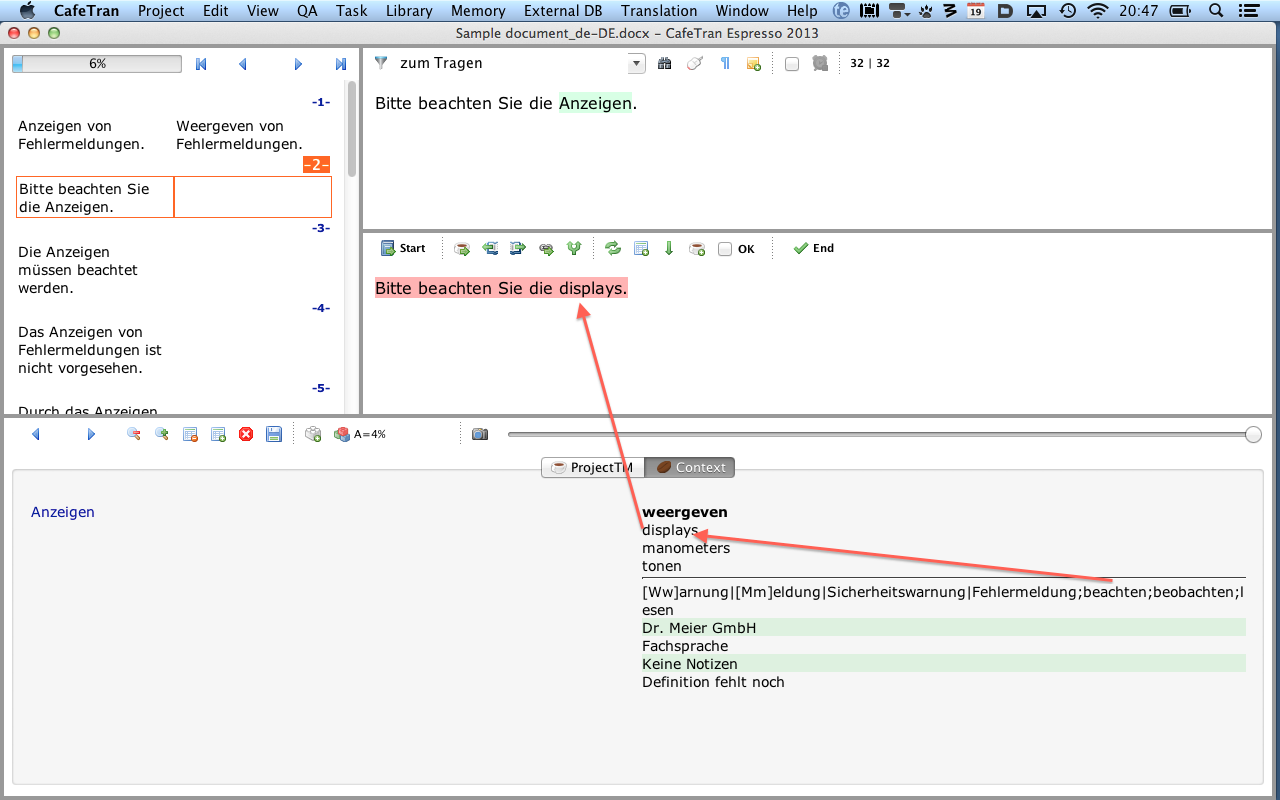The height and width of the screenshot is (800, 1280).
Task: Click the red X delete icon
Action: click(246, 434)
